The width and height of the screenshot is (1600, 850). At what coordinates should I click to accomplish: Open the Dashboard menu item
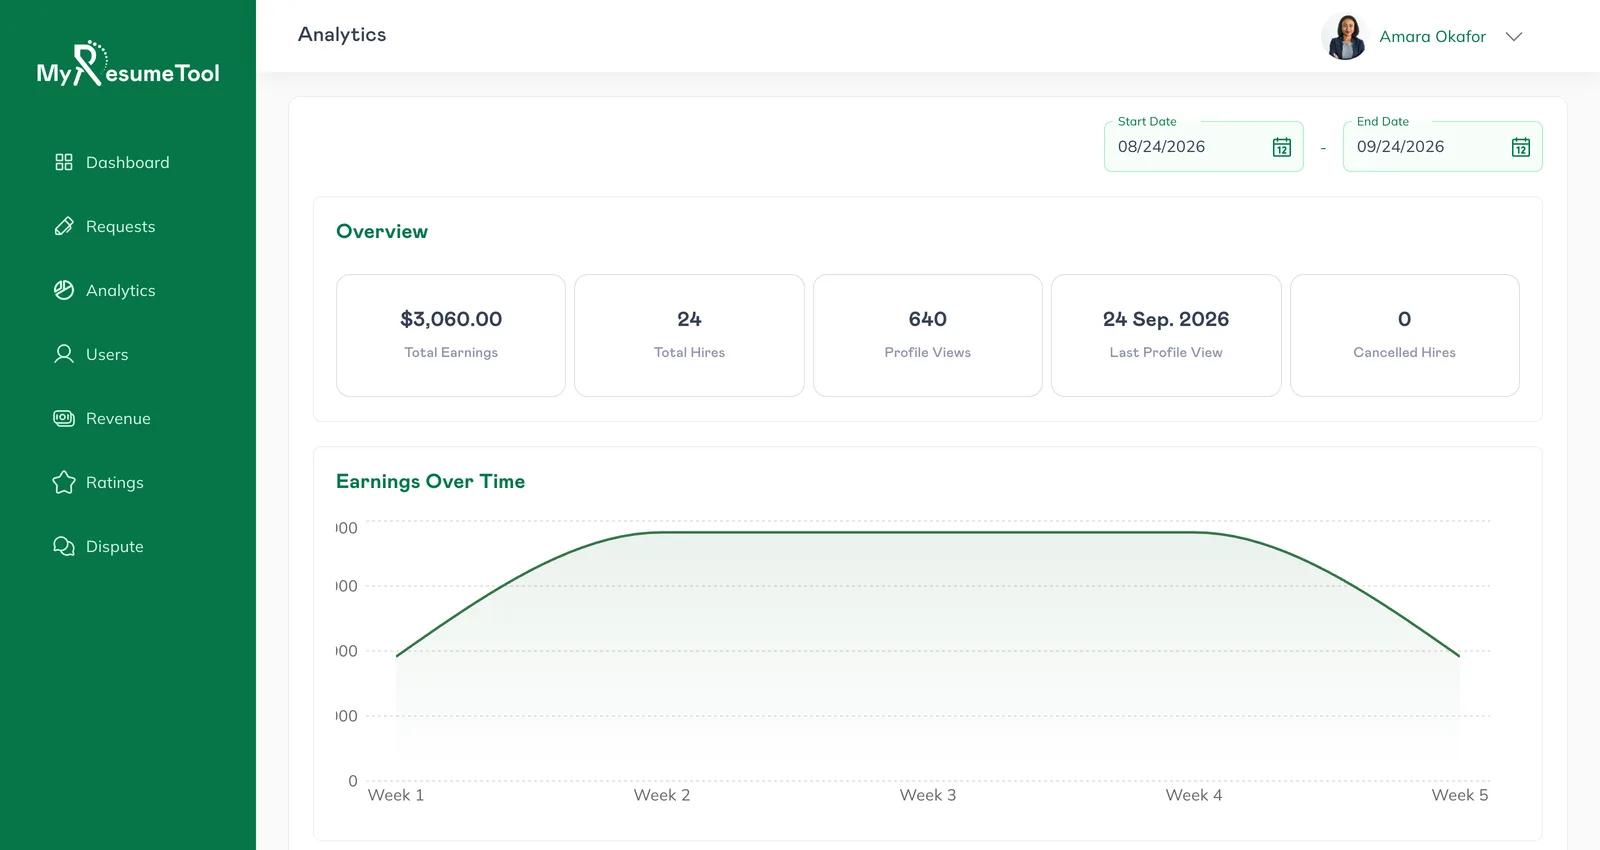tap(128, 162)
